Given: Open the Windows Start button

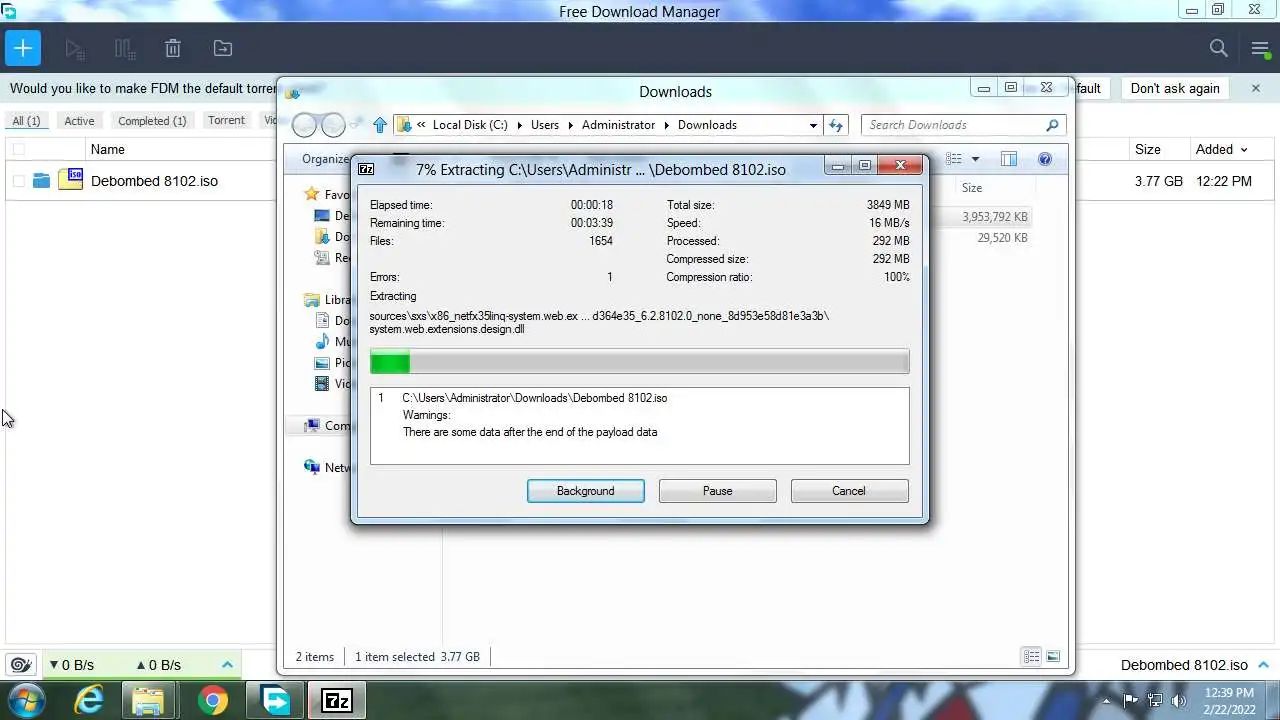Looking at the screenshot, I should [26, 700].
